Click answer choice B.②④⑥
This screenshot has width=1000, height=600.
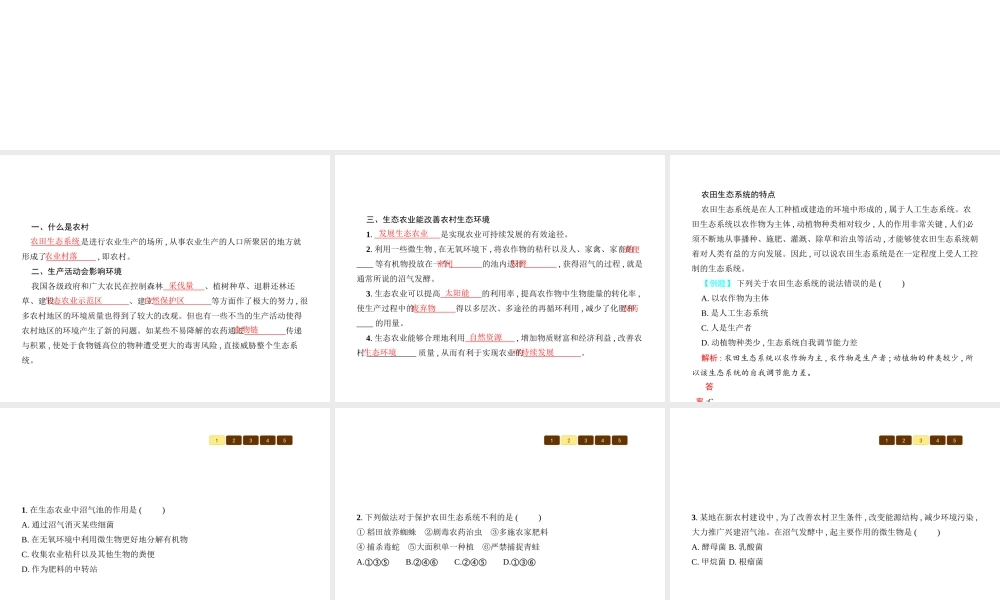click(x=422, y=562)
